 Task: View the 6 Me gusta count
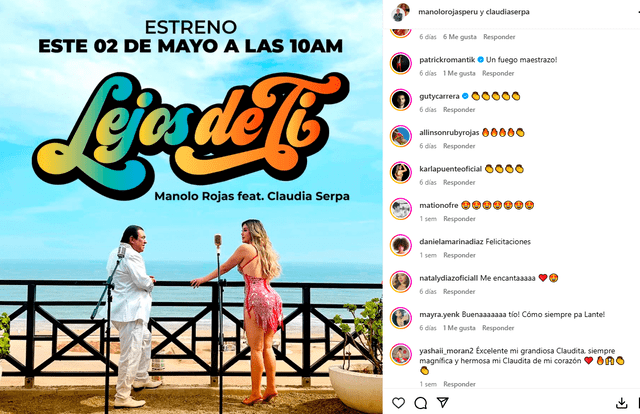tap(460, 37)
